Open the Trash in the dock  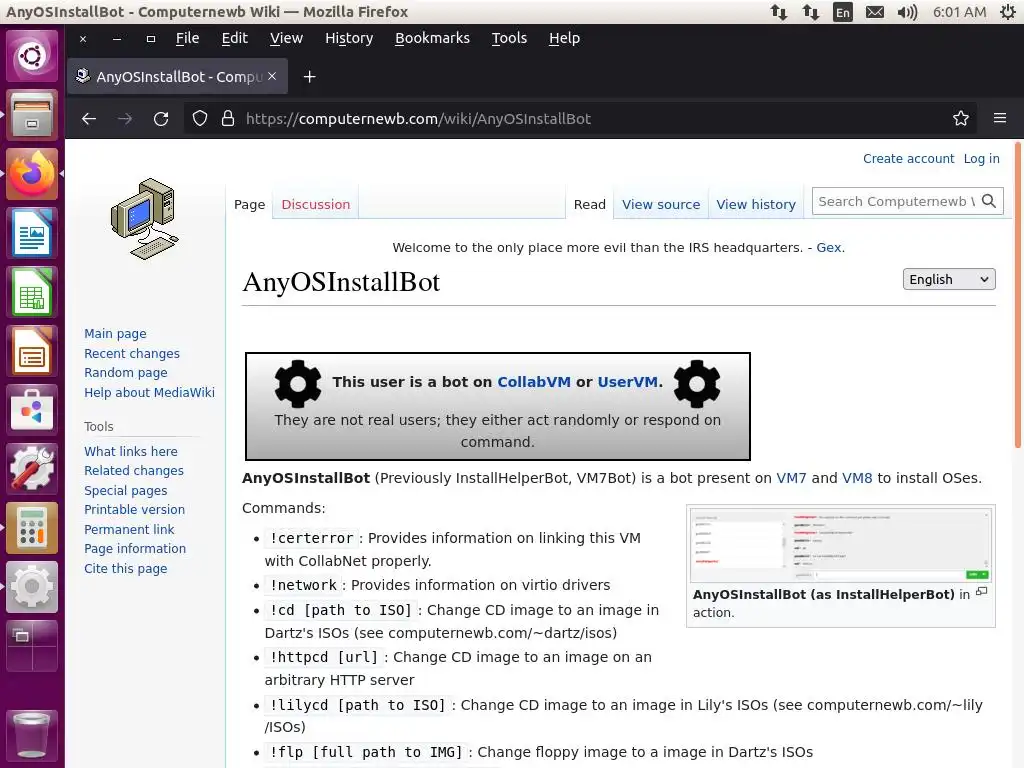[x=31, y=735]
